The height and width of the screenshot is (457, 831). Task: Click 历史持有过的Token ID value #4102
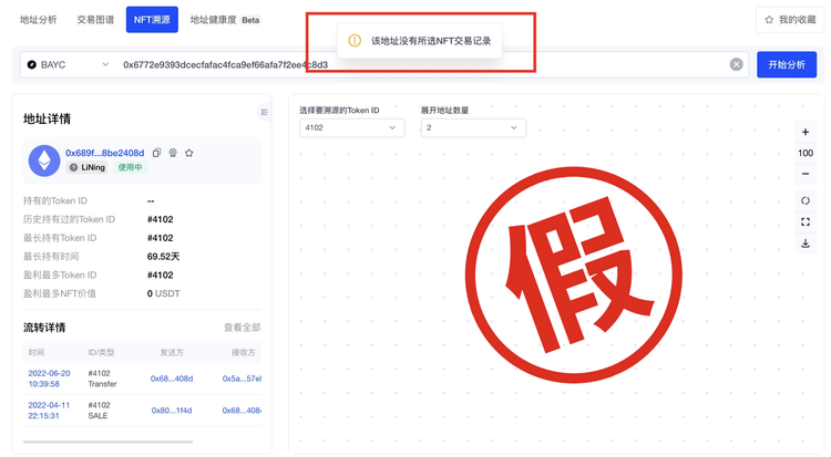click(160, 219)
